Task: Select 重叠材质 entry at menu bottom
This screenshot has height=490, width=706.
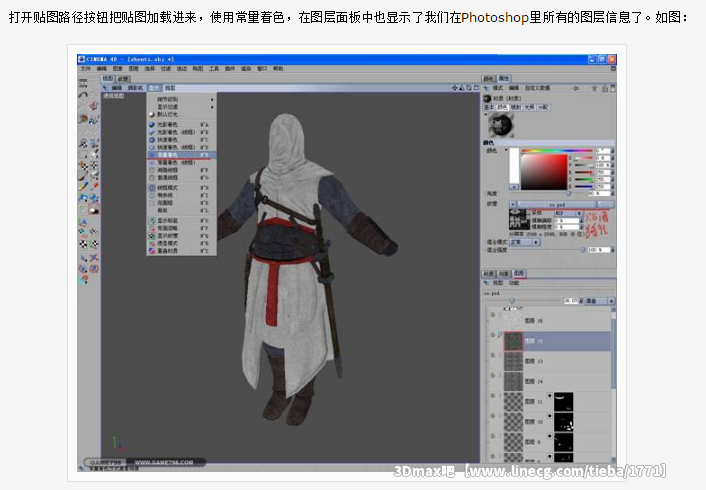Action: 182,251
